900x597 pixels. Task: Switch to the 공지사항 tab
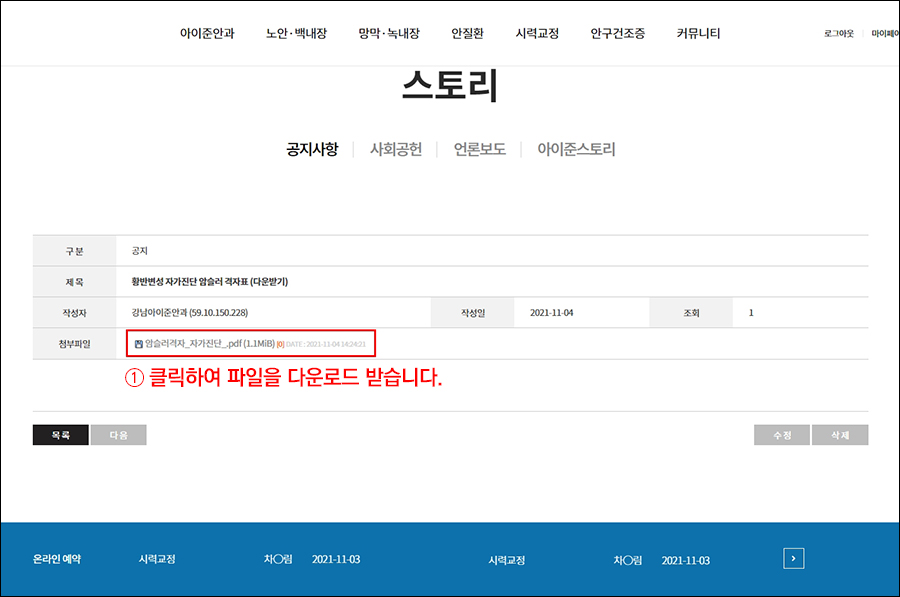(x=312, y=149)
